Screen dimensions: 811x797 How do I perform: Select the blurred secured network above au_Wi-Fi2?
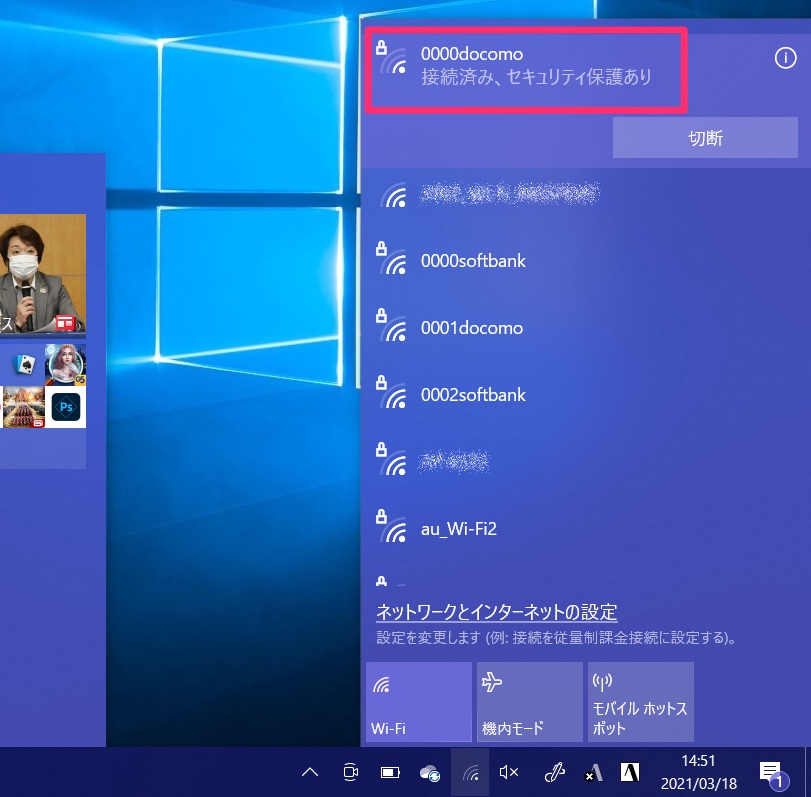click(585, 461)
